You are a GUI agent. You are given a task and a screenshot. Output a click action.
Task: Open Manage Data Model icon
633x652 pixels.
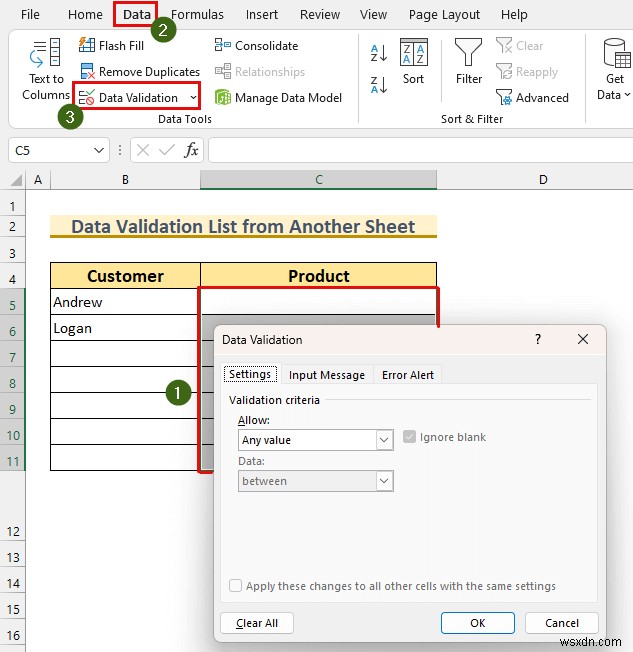tap(223, 98)
